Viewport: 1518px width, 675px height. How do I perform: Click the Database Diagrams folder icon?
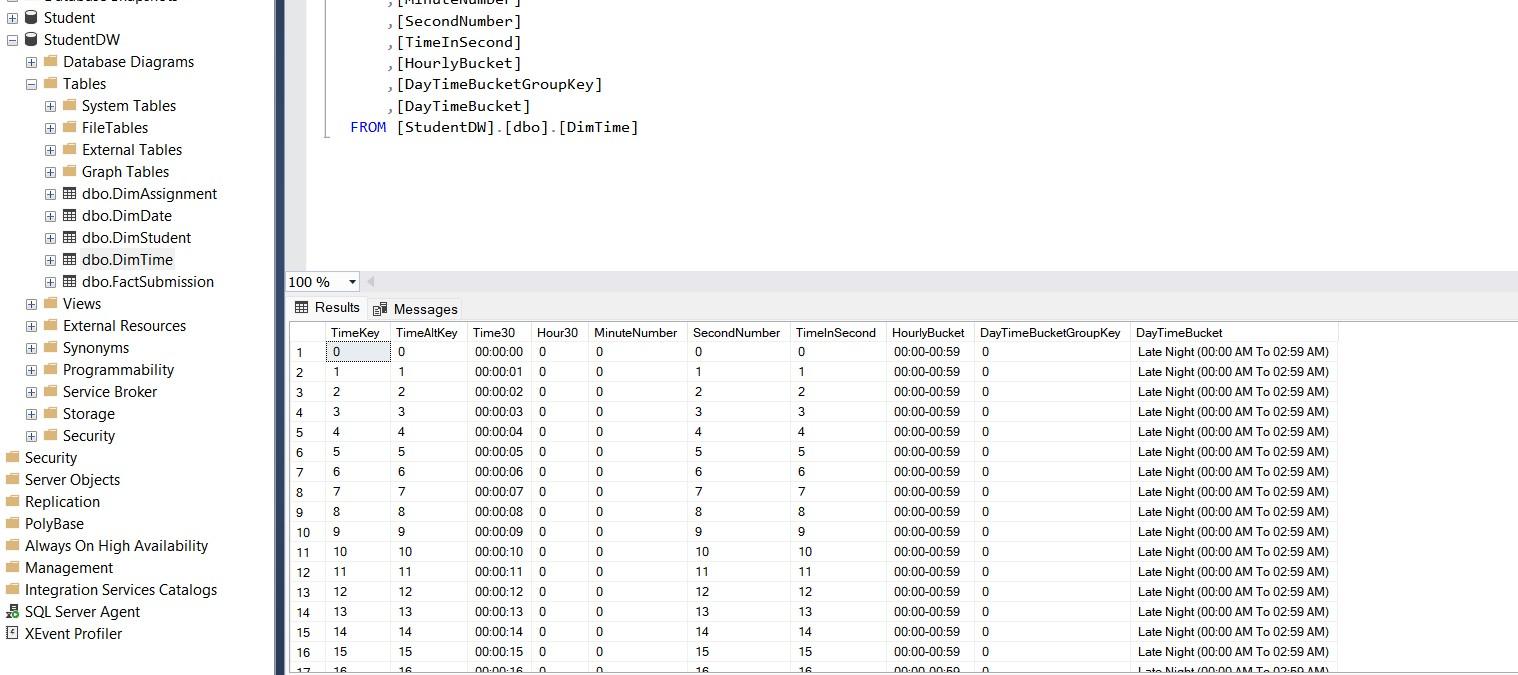(x=49, y=61)
